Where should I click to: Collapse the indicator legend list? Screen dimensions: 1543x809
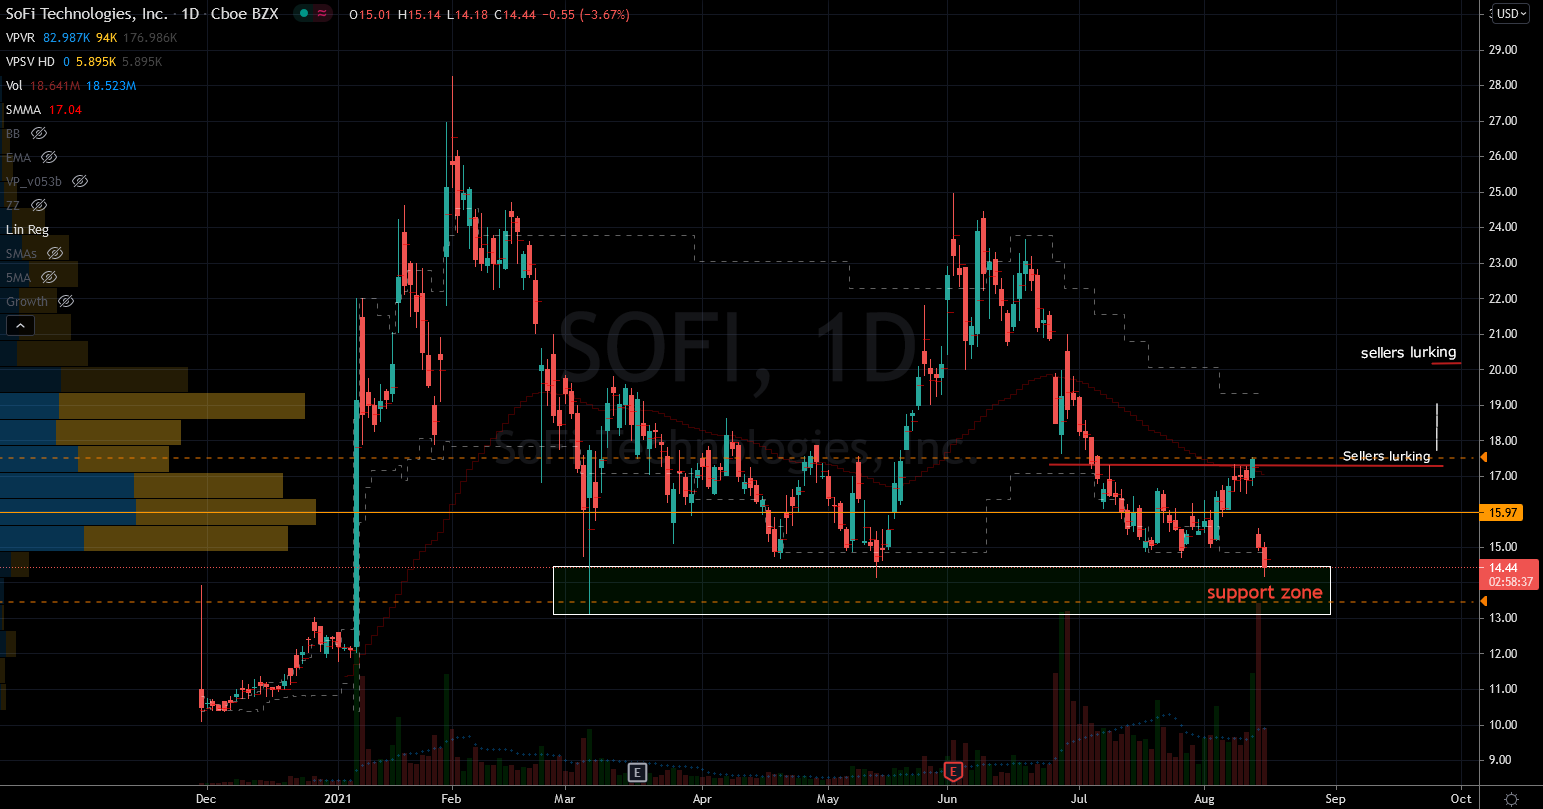click(20, 325)
